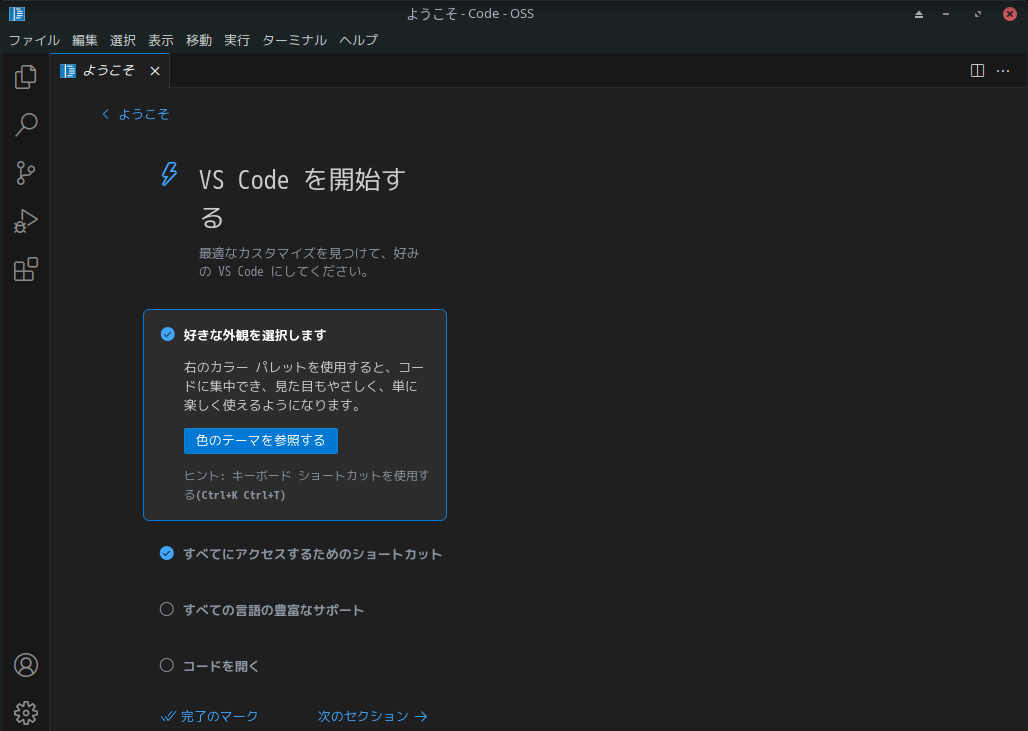Click the Code - OSS title bar app icon

coord(16,14)
